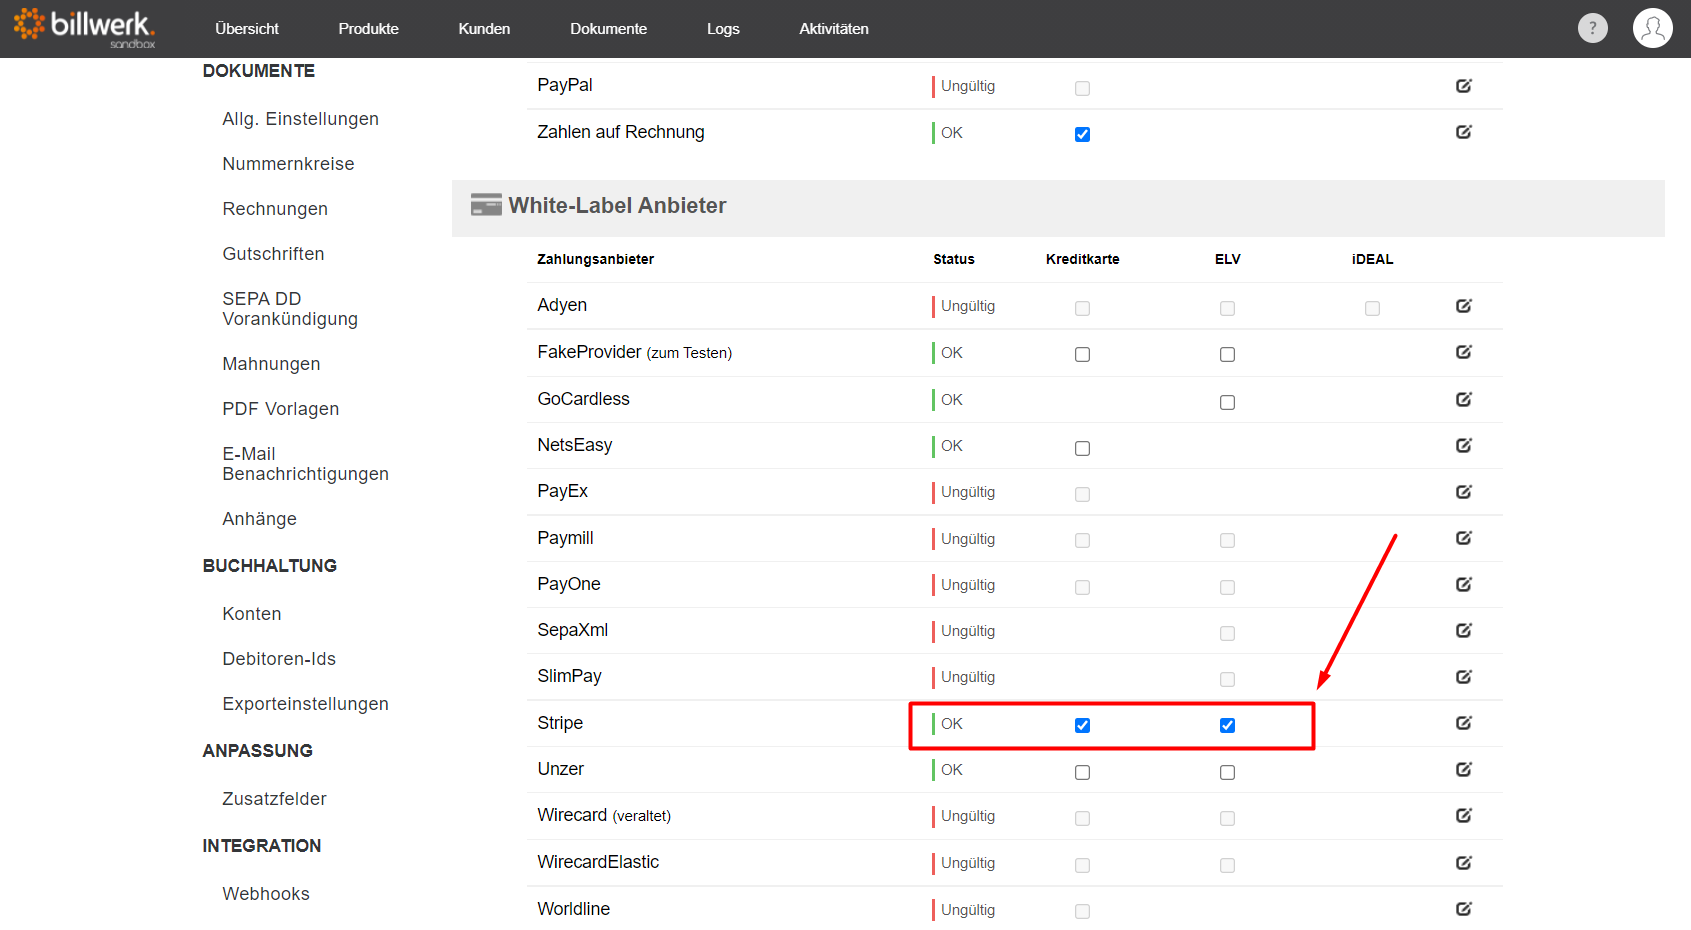Uncheck Stripe ELV checkbox
Screen dimensions: 1691x930
click(x=1227, y=725)
